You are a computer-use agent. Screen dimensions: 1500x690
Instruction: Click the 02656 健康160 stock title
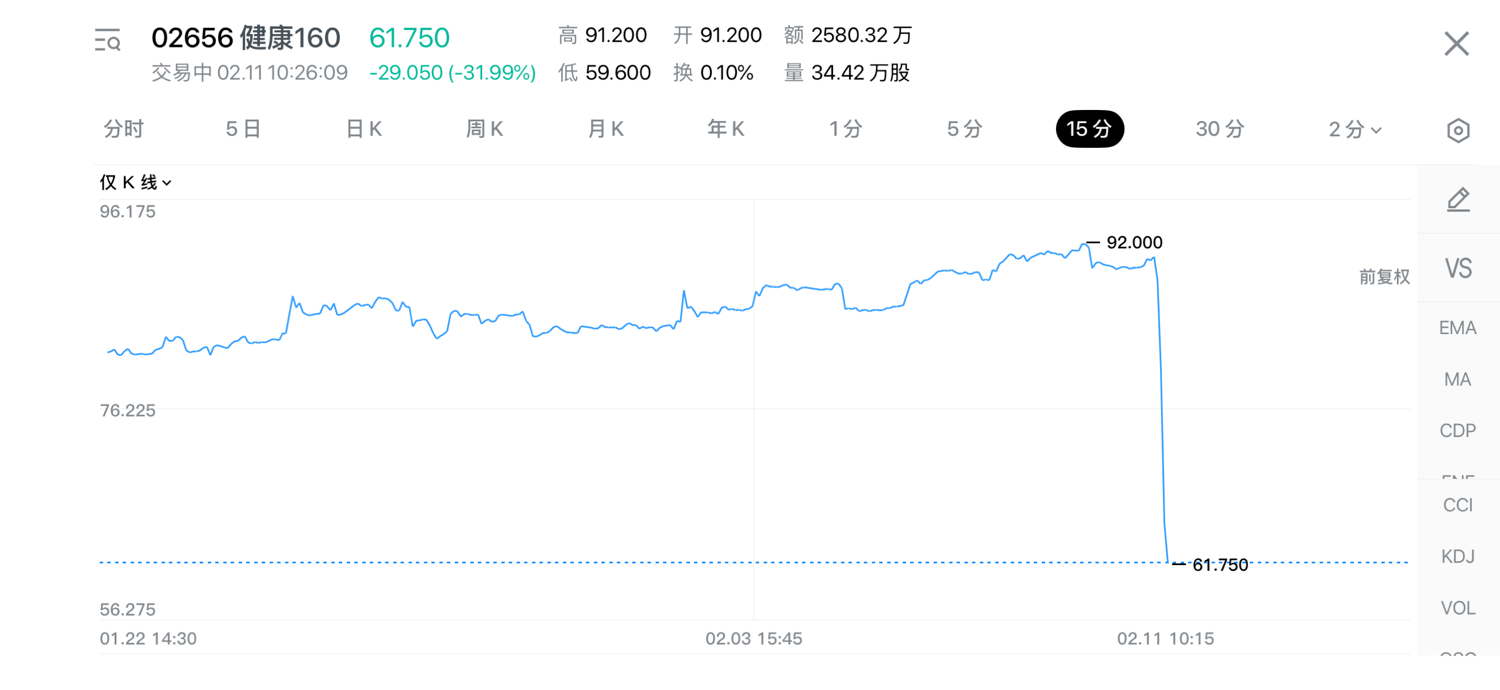pos(246,38)
